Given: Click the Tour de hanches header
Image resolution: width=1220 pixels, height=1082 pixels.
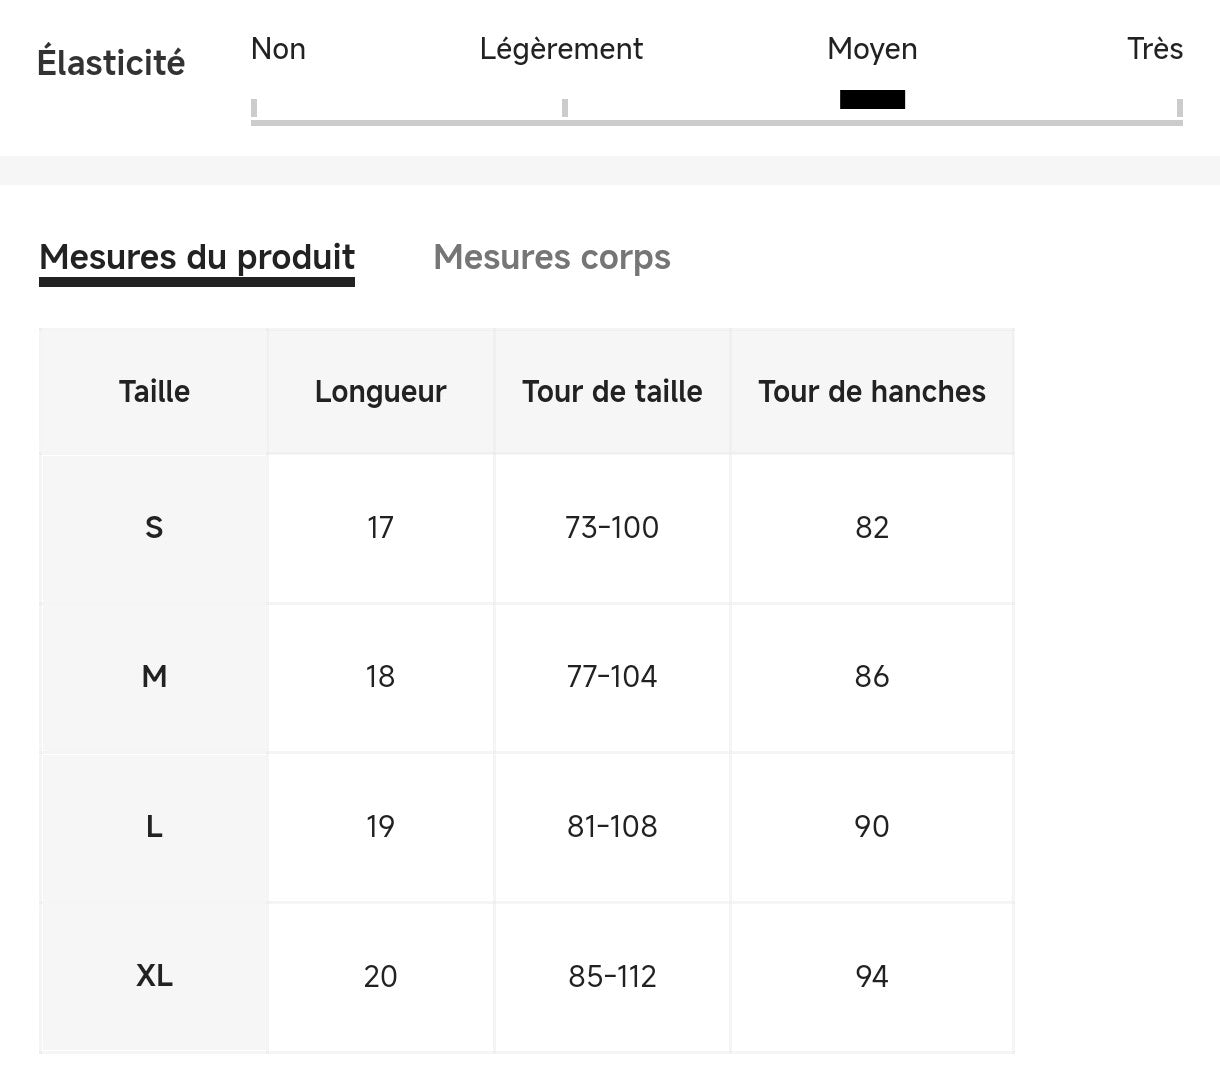Looking at the screenshot, I should coord(871,391).
